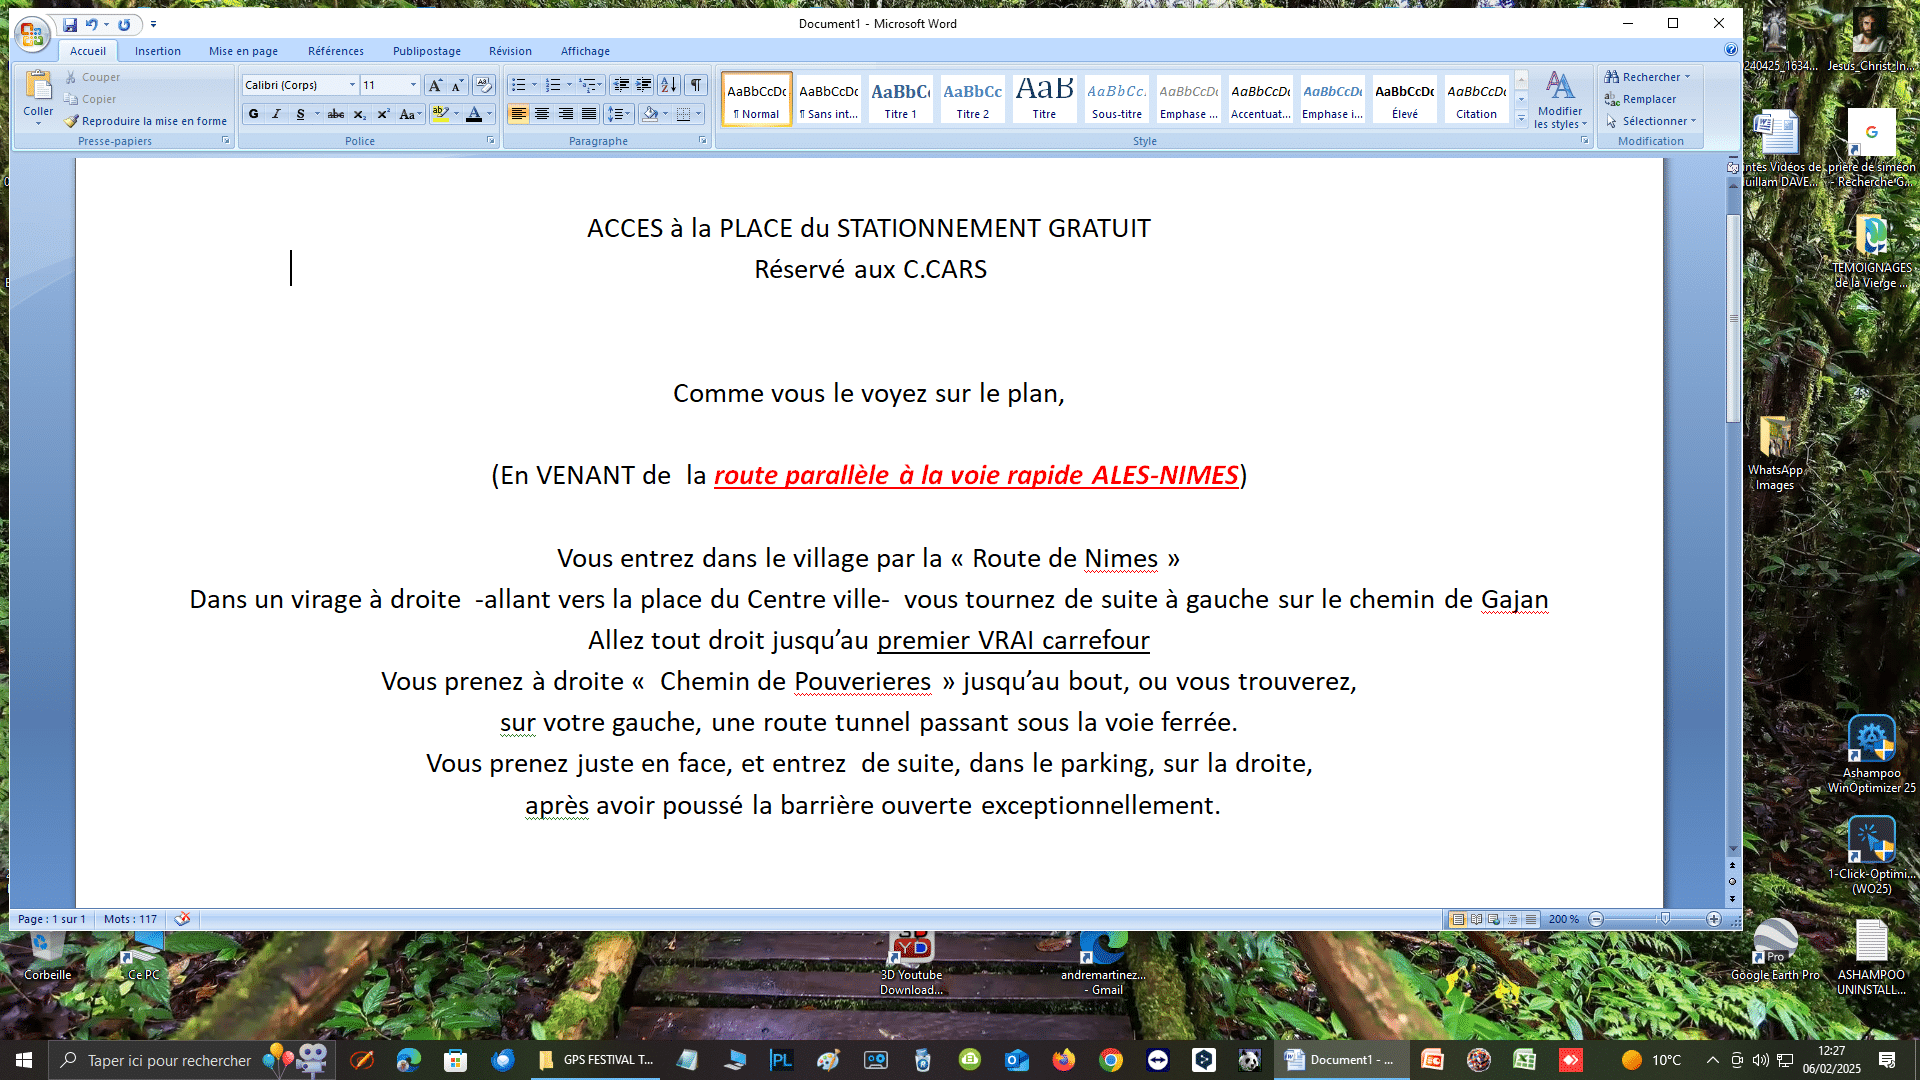Show paragraph marks with pilcrow icon
The height and width of the screenshot is (1080, 1920).
click(x=696, y=85)
